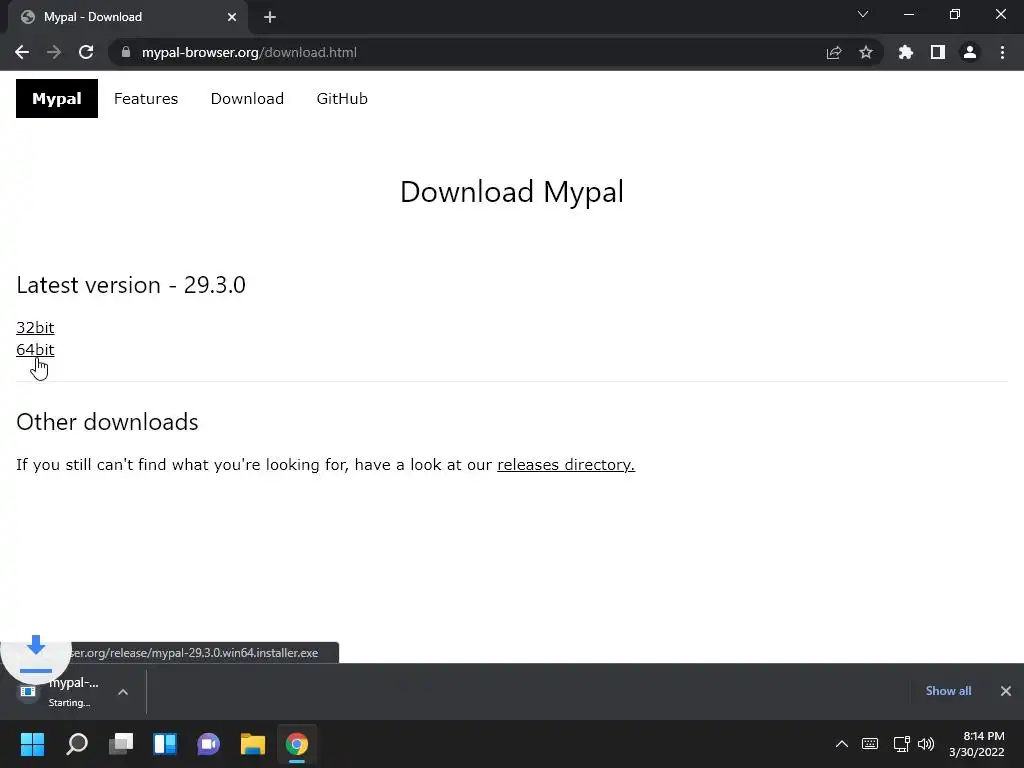Open Windows taskbar search
The width and height of the screenshot is (1024, 768).
tap(76, 744)
